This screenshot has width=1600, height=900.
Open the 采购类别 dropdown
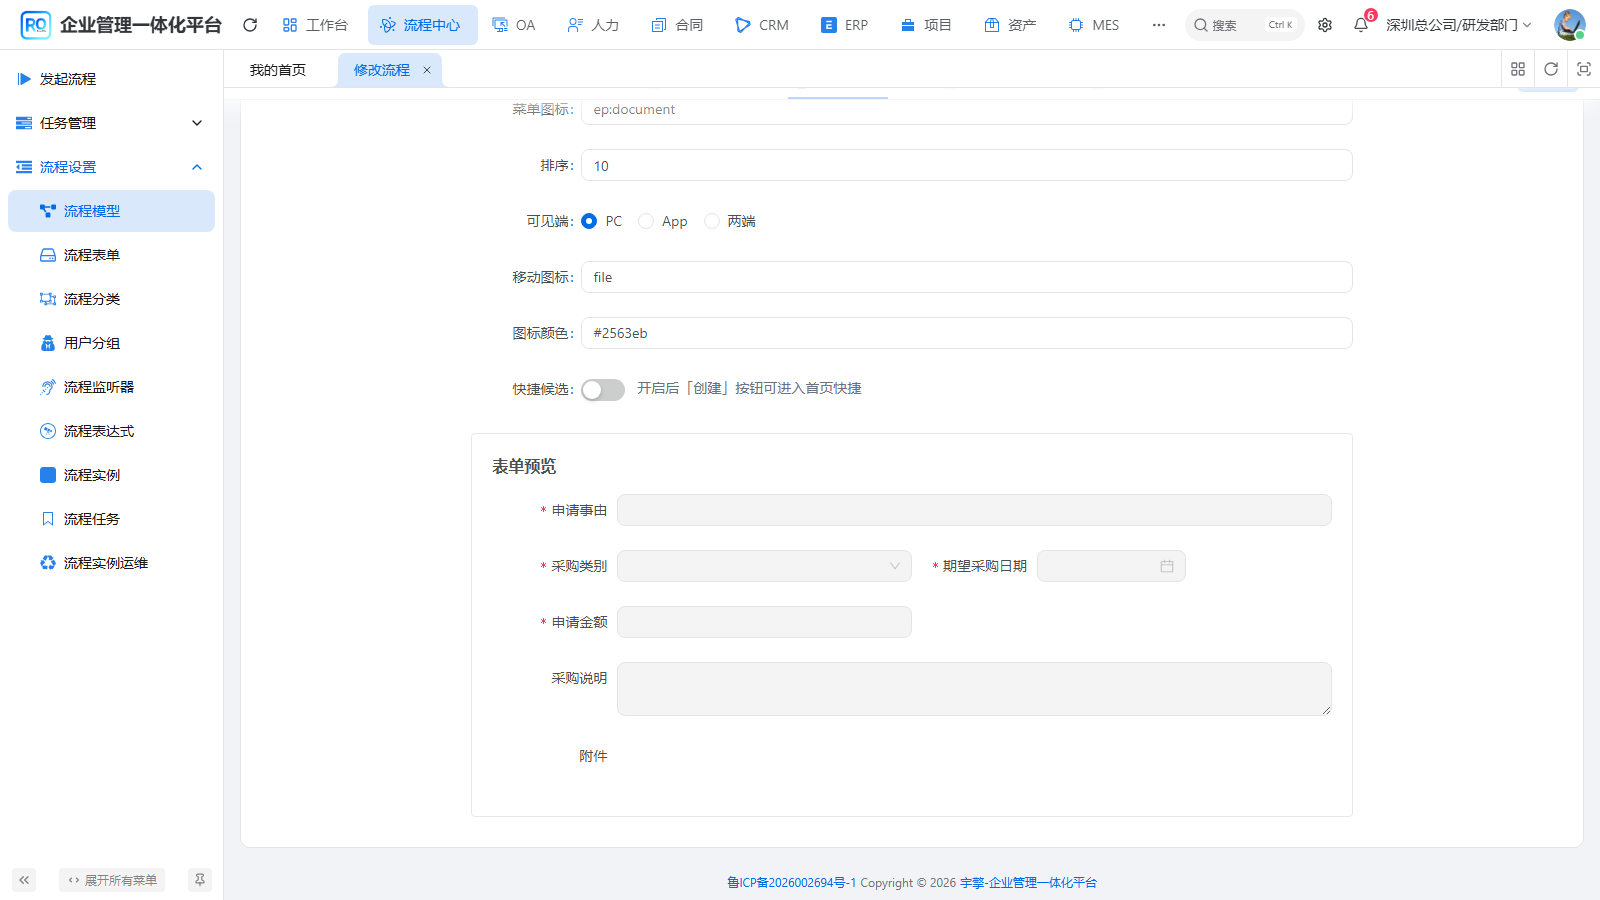(764, 566)
